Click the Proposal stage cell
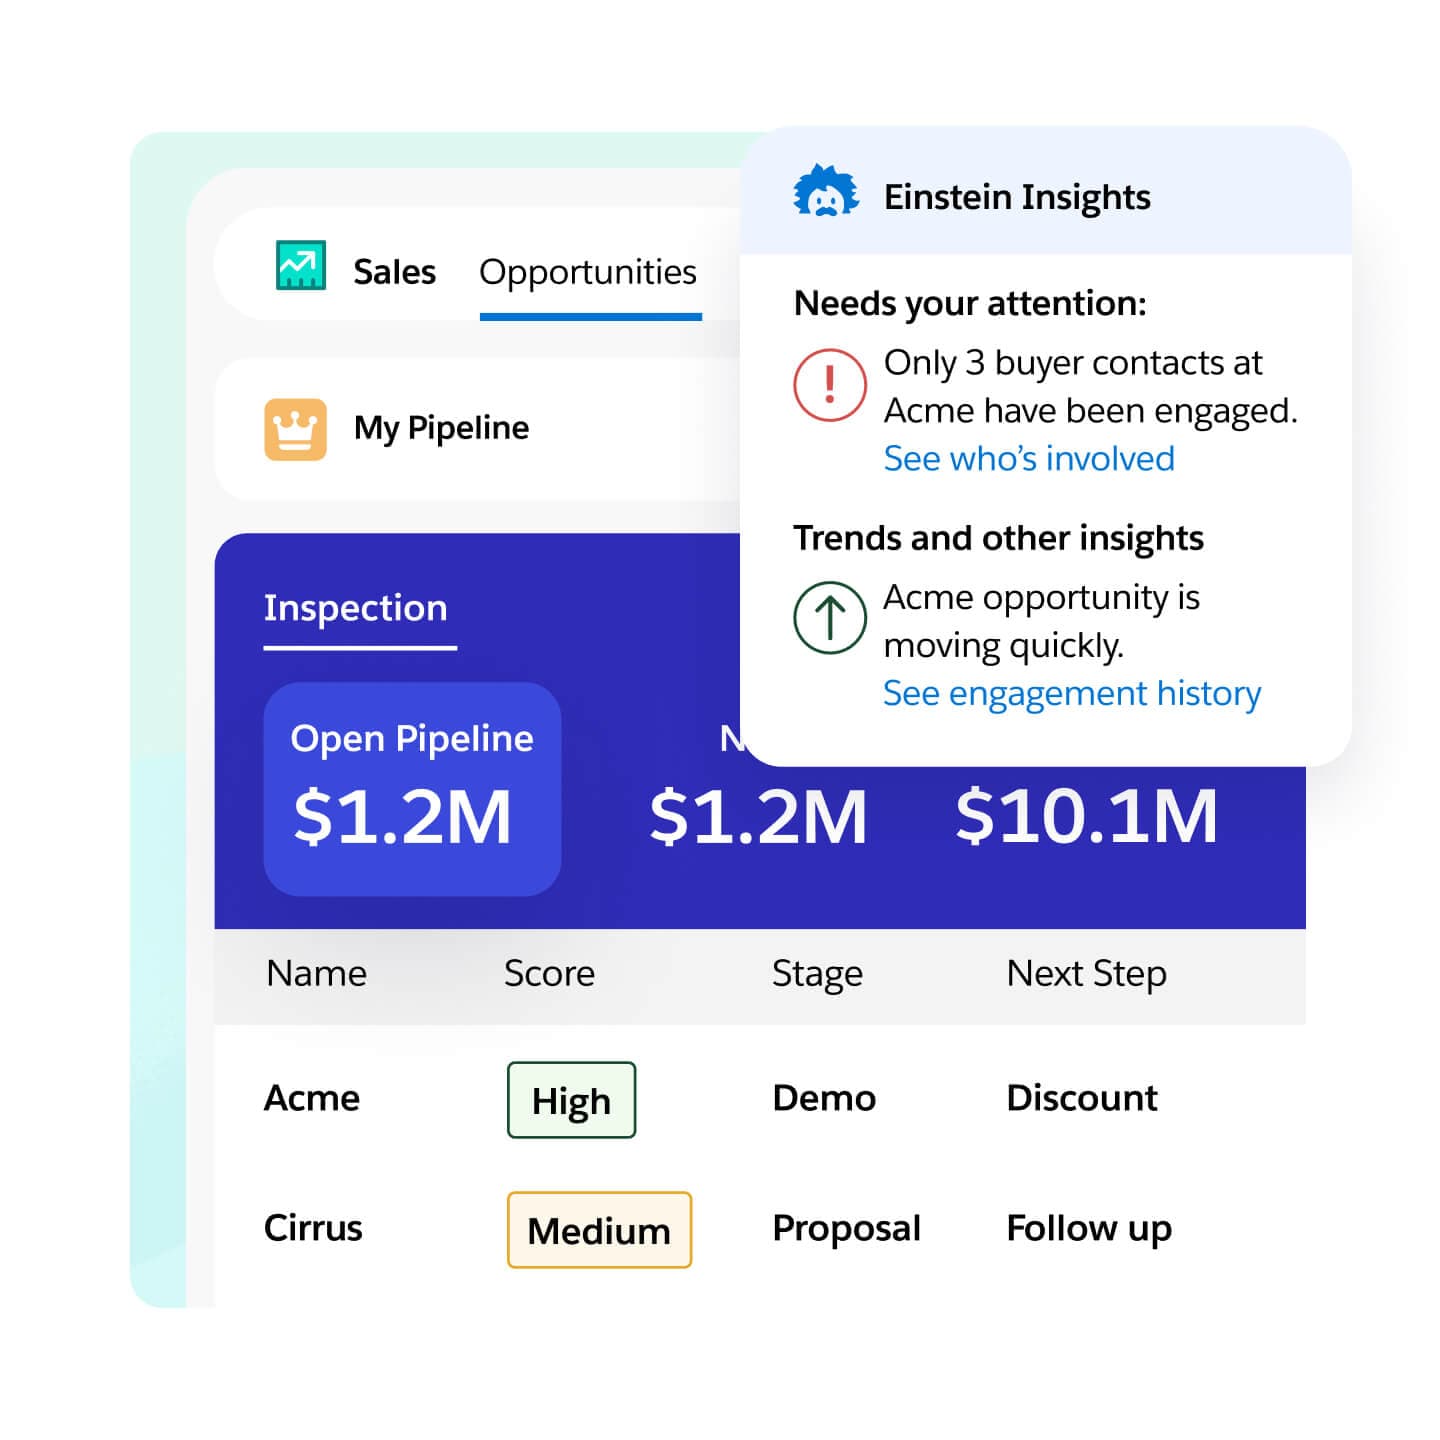The height and width of the screenshot is (1440, 1440). tap(846, 1229)
